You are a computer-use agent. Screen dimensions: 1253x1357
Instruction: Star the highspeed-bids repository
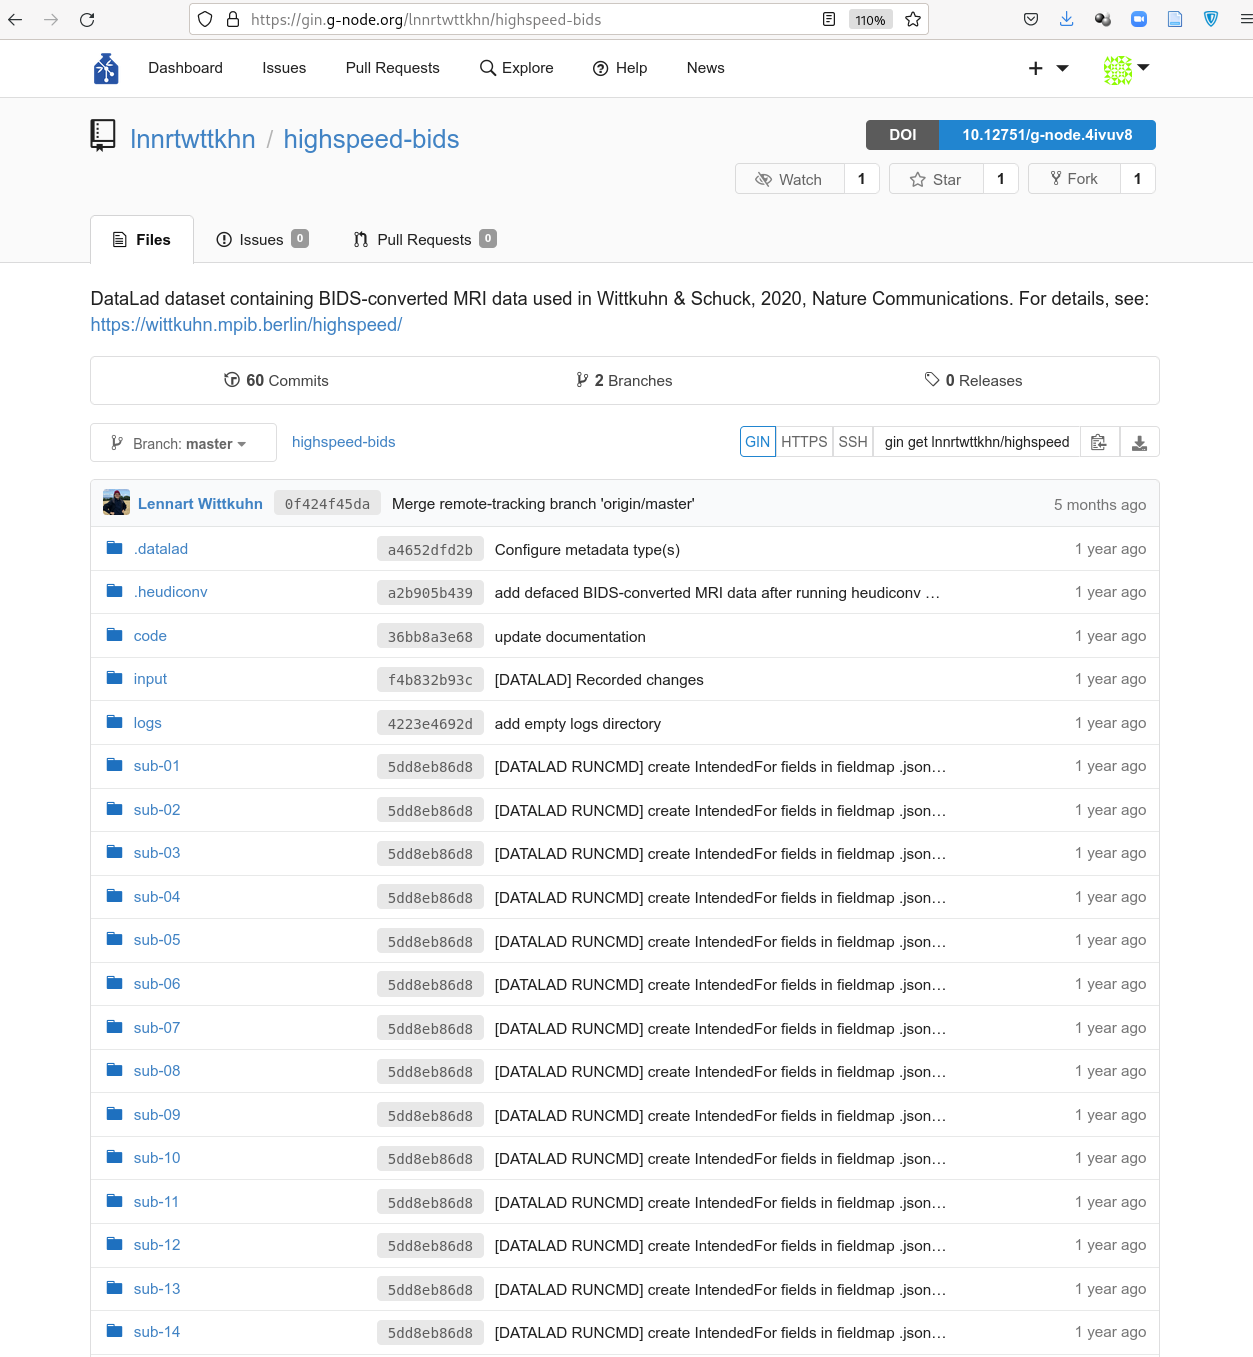936,179
